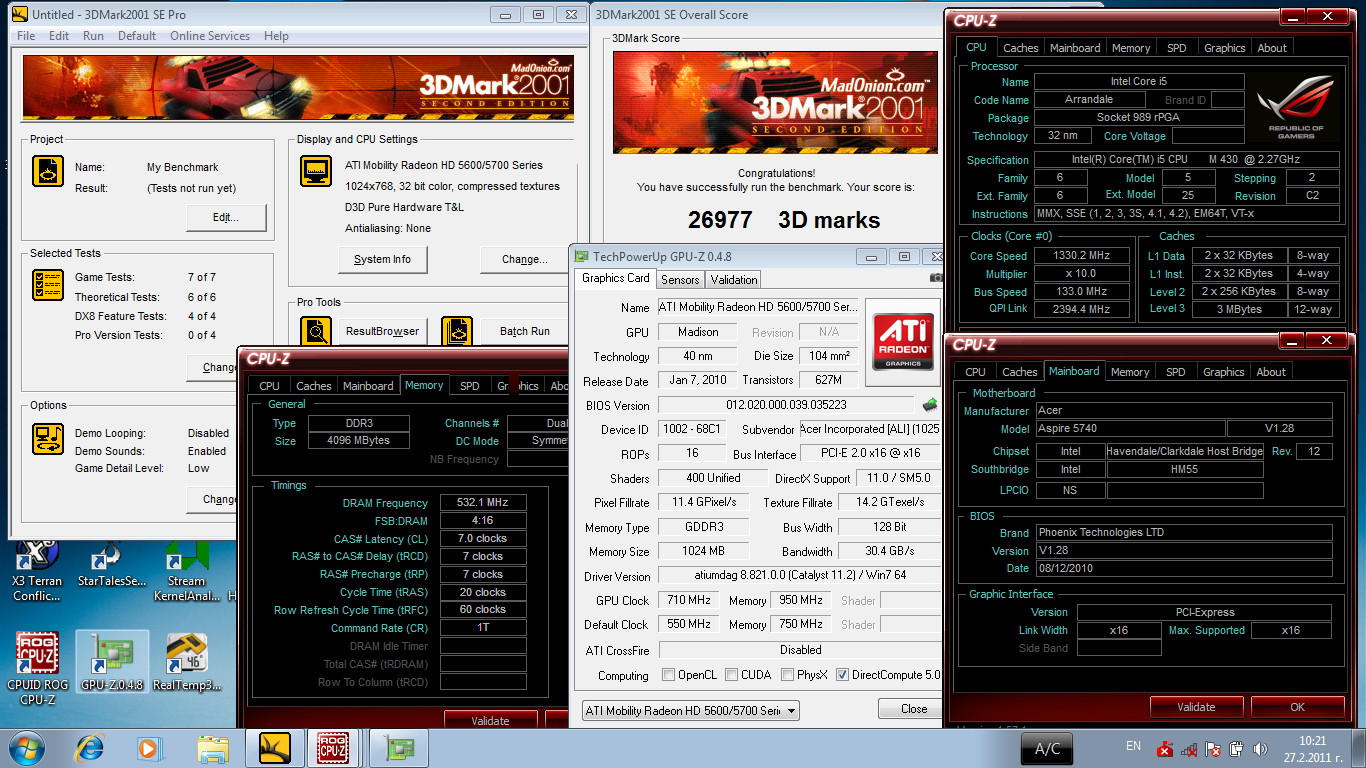This screenshot has height=768, width=1366.
Task: Click the power plug tray icon
Action: point(1236,749)
